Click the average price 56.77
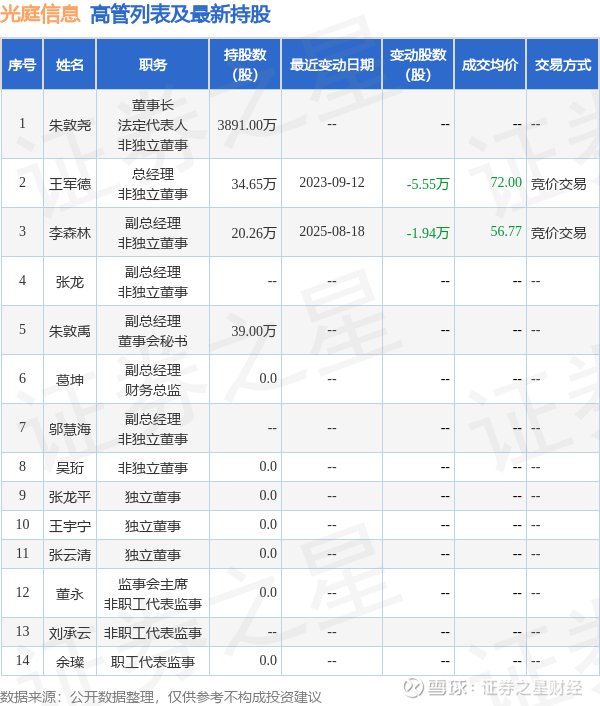 (x=506, y=231)
